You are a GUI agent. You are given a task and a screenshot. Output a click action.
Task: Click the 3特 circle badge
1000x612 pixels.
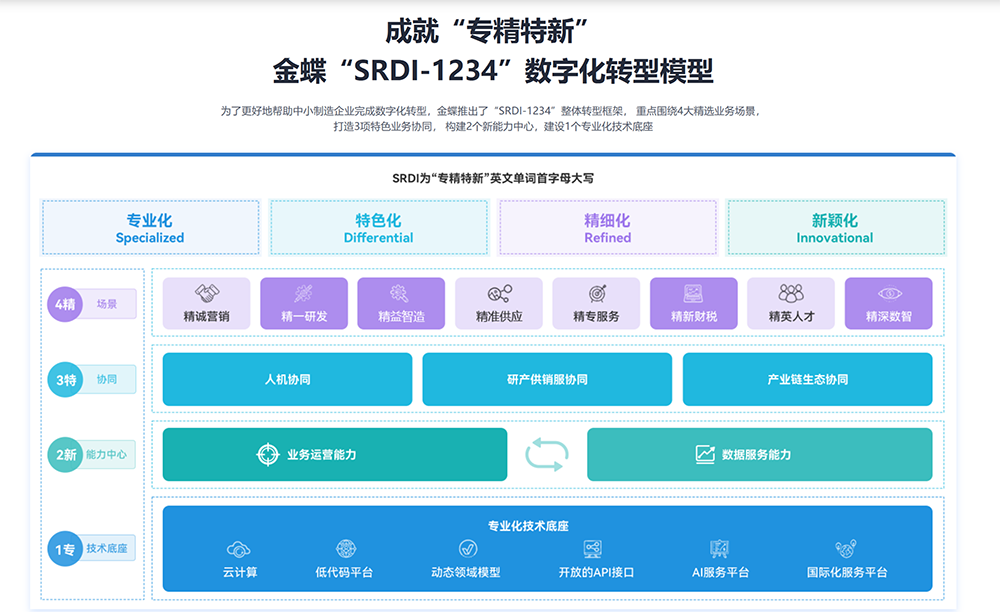(65, 380)
